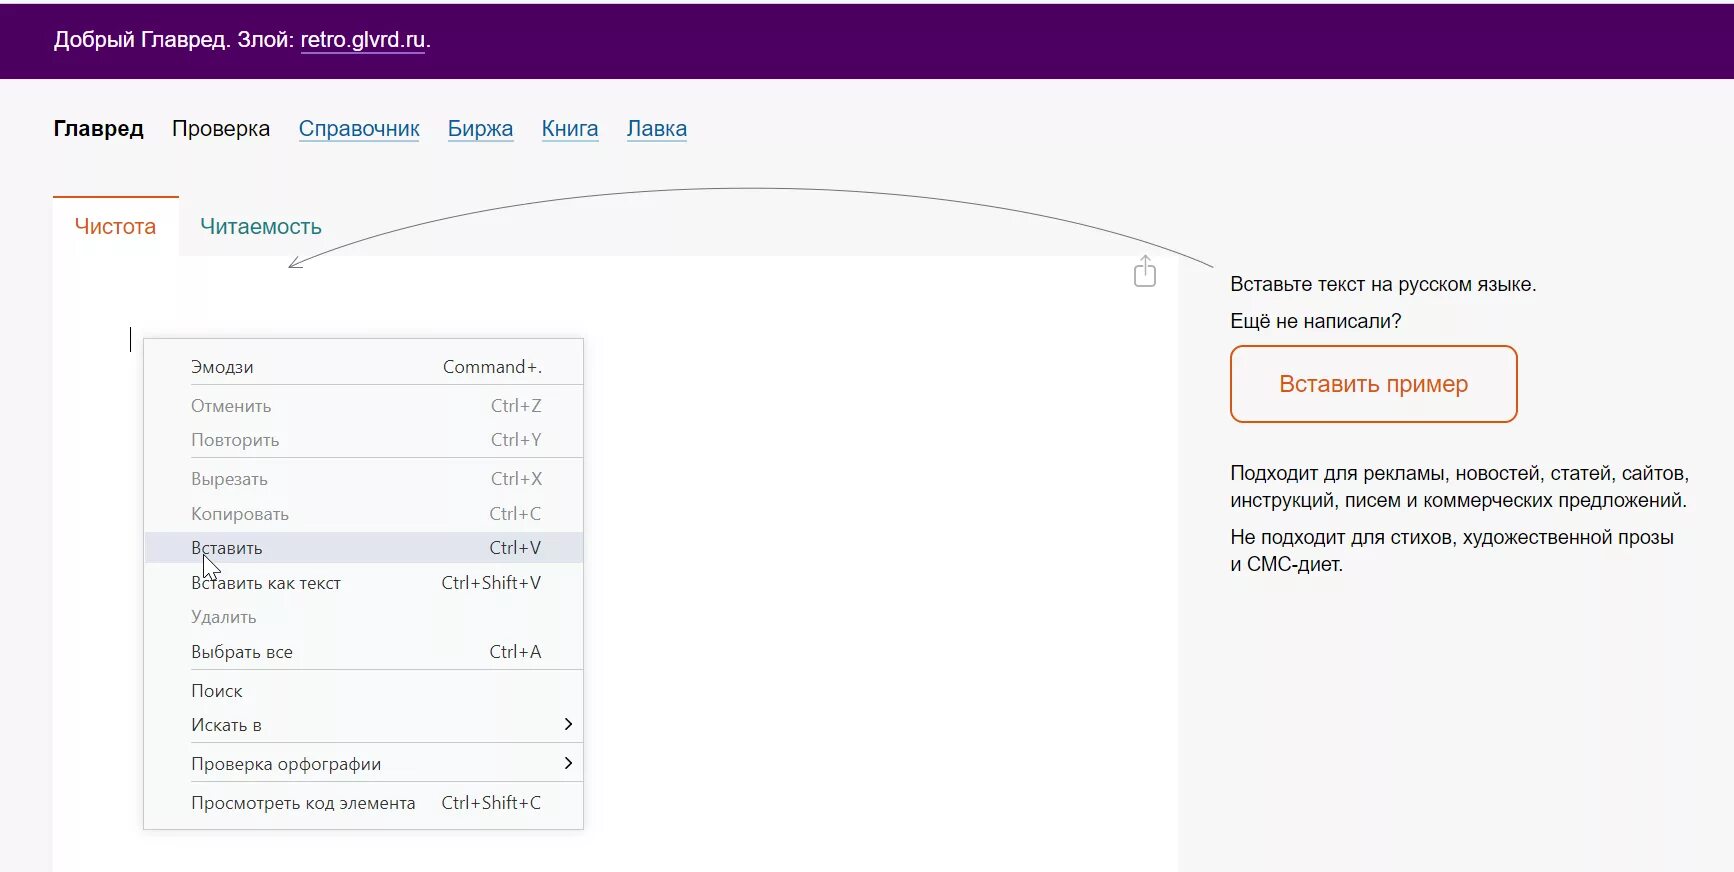
Task: Choose Поиск in the context menu
Action: (x=364, y=691)
